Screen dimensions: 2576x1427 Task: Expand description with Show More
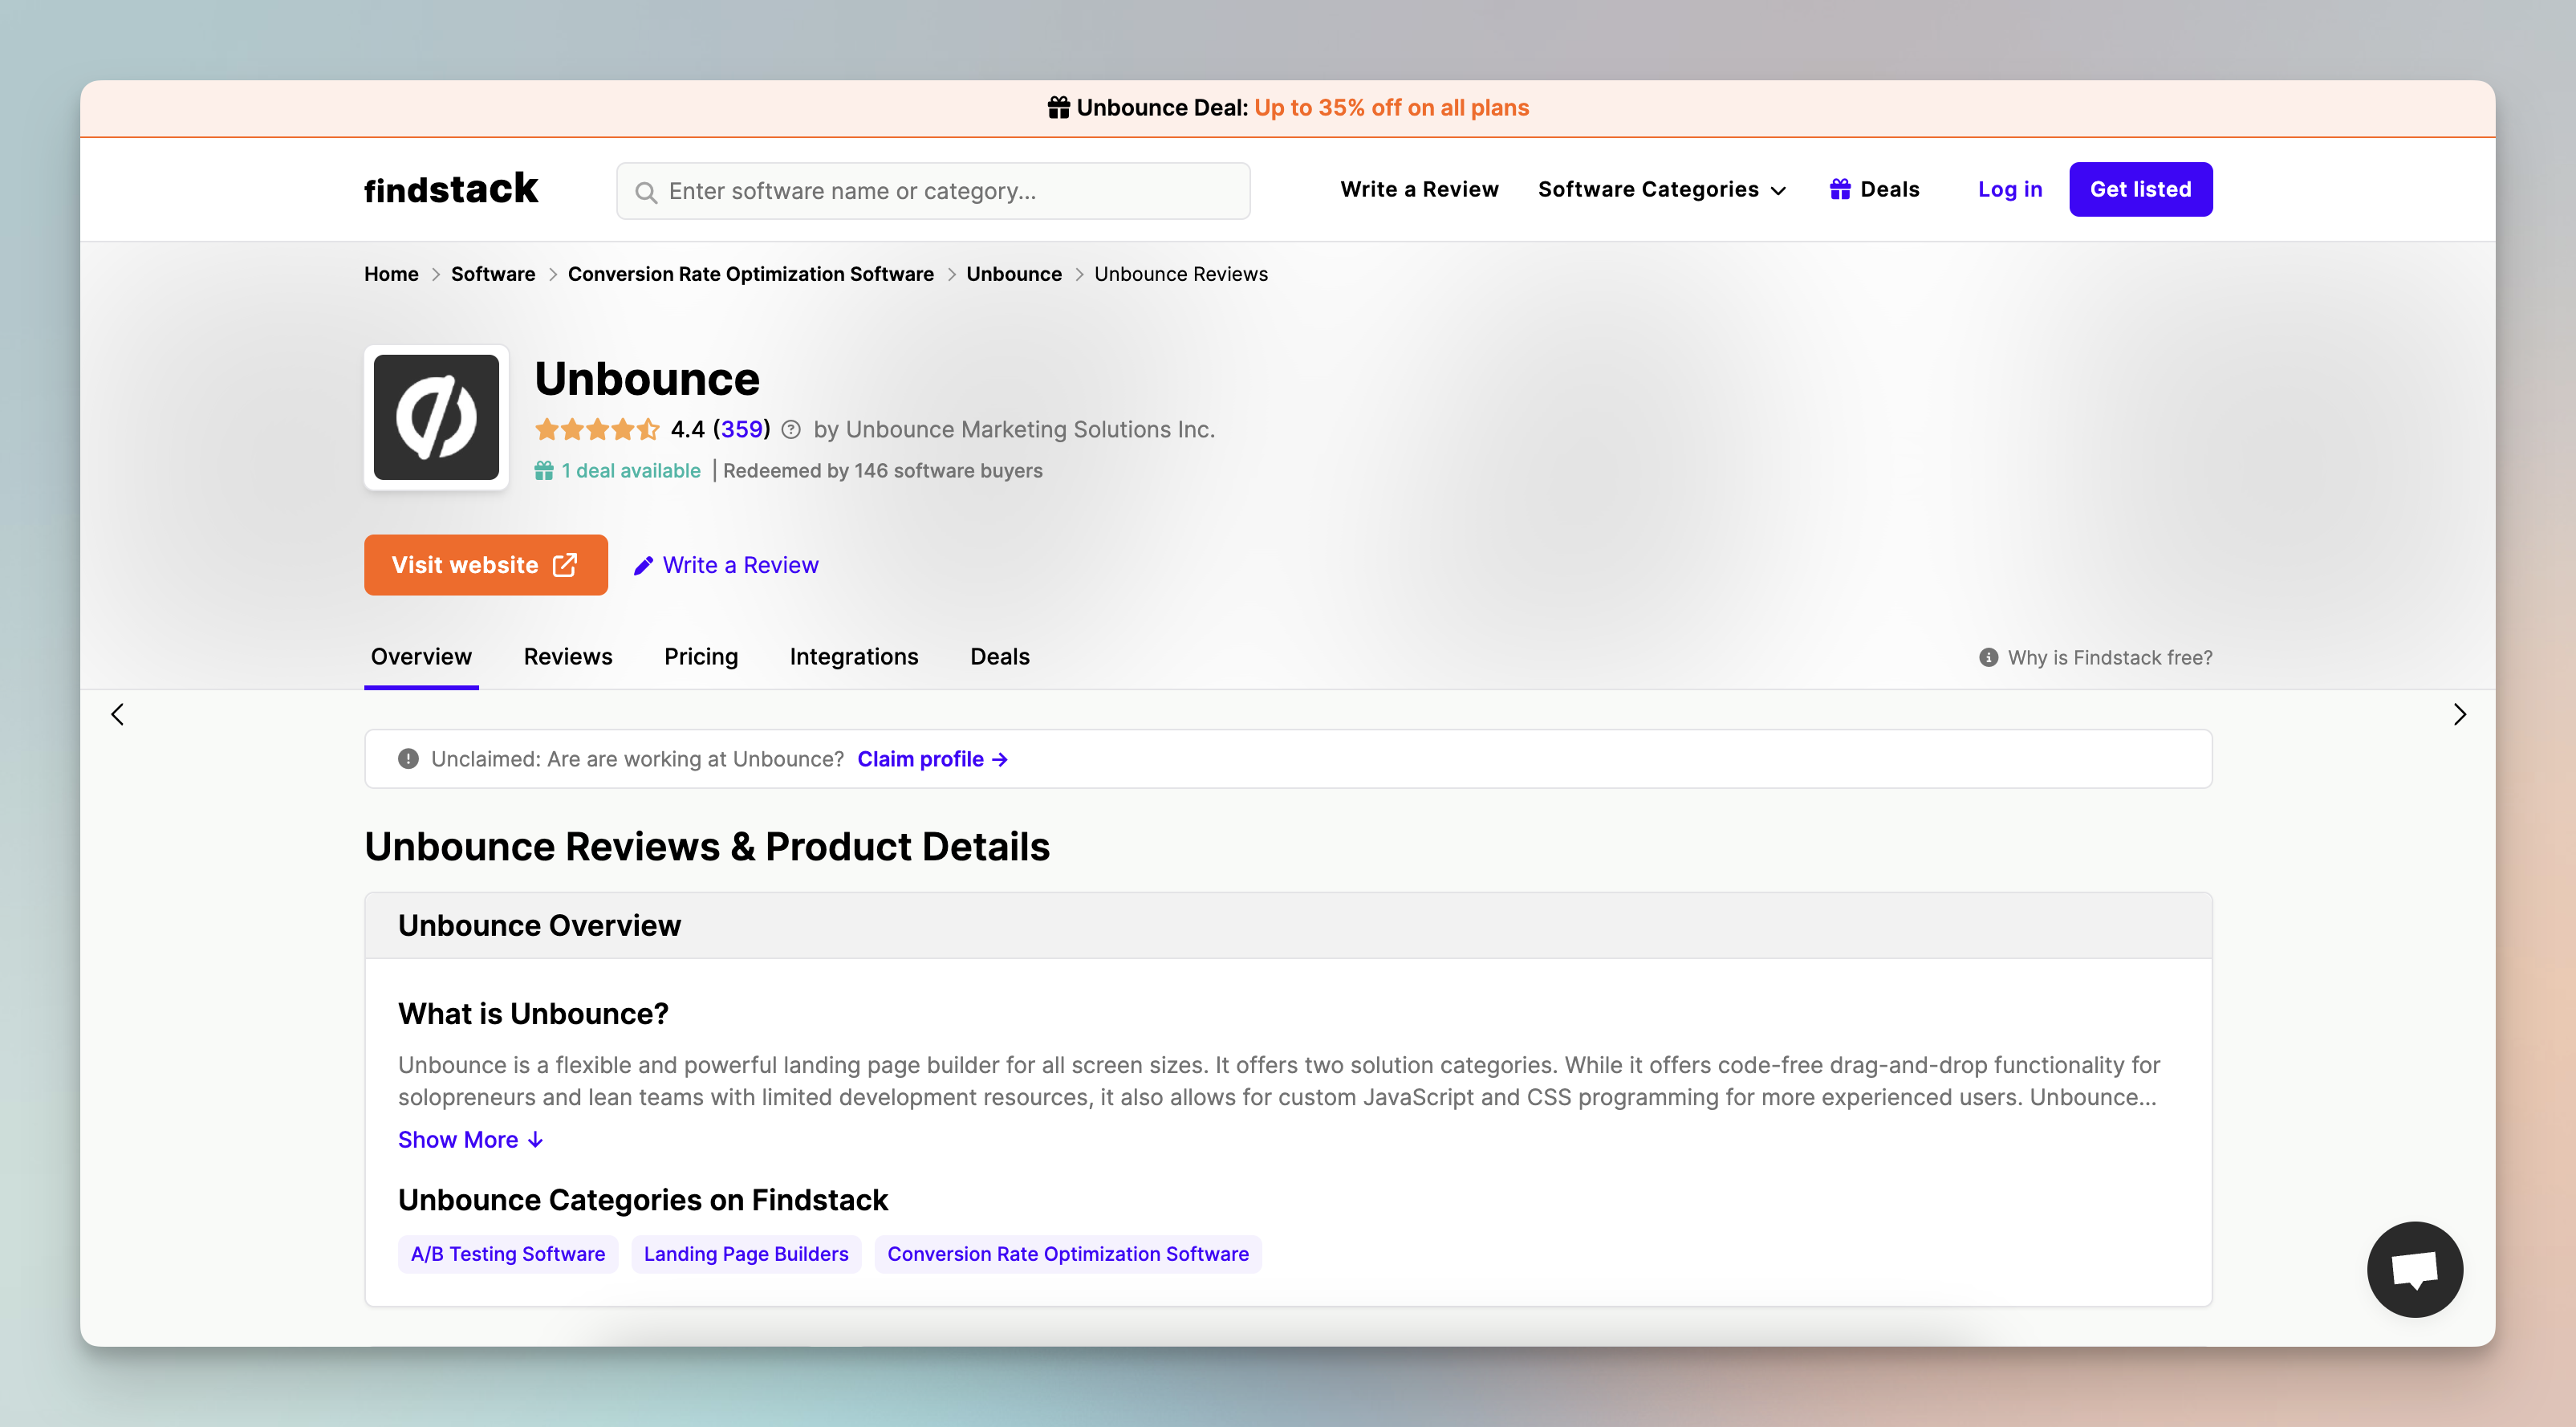[x=470, y=1140]
